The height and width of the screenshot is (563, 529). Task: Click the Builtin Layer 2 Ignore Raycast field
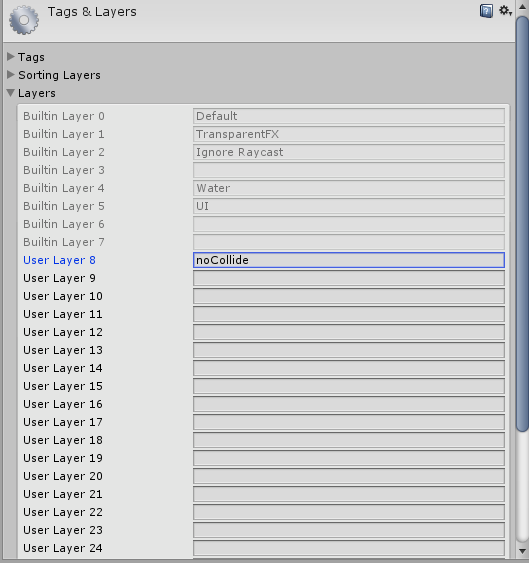349,152
